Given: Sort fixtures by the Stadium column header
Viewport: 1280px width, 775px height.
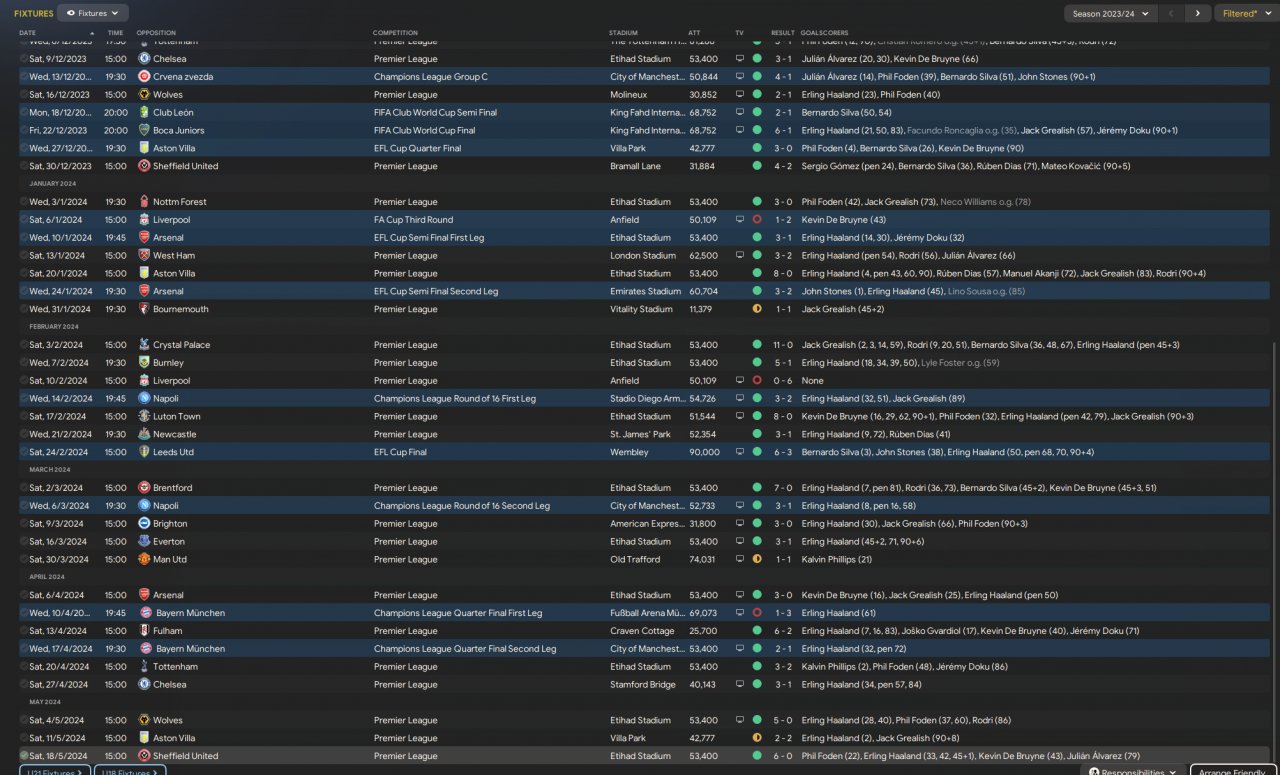Looking at the screenshot, I should tap(623, 33).
